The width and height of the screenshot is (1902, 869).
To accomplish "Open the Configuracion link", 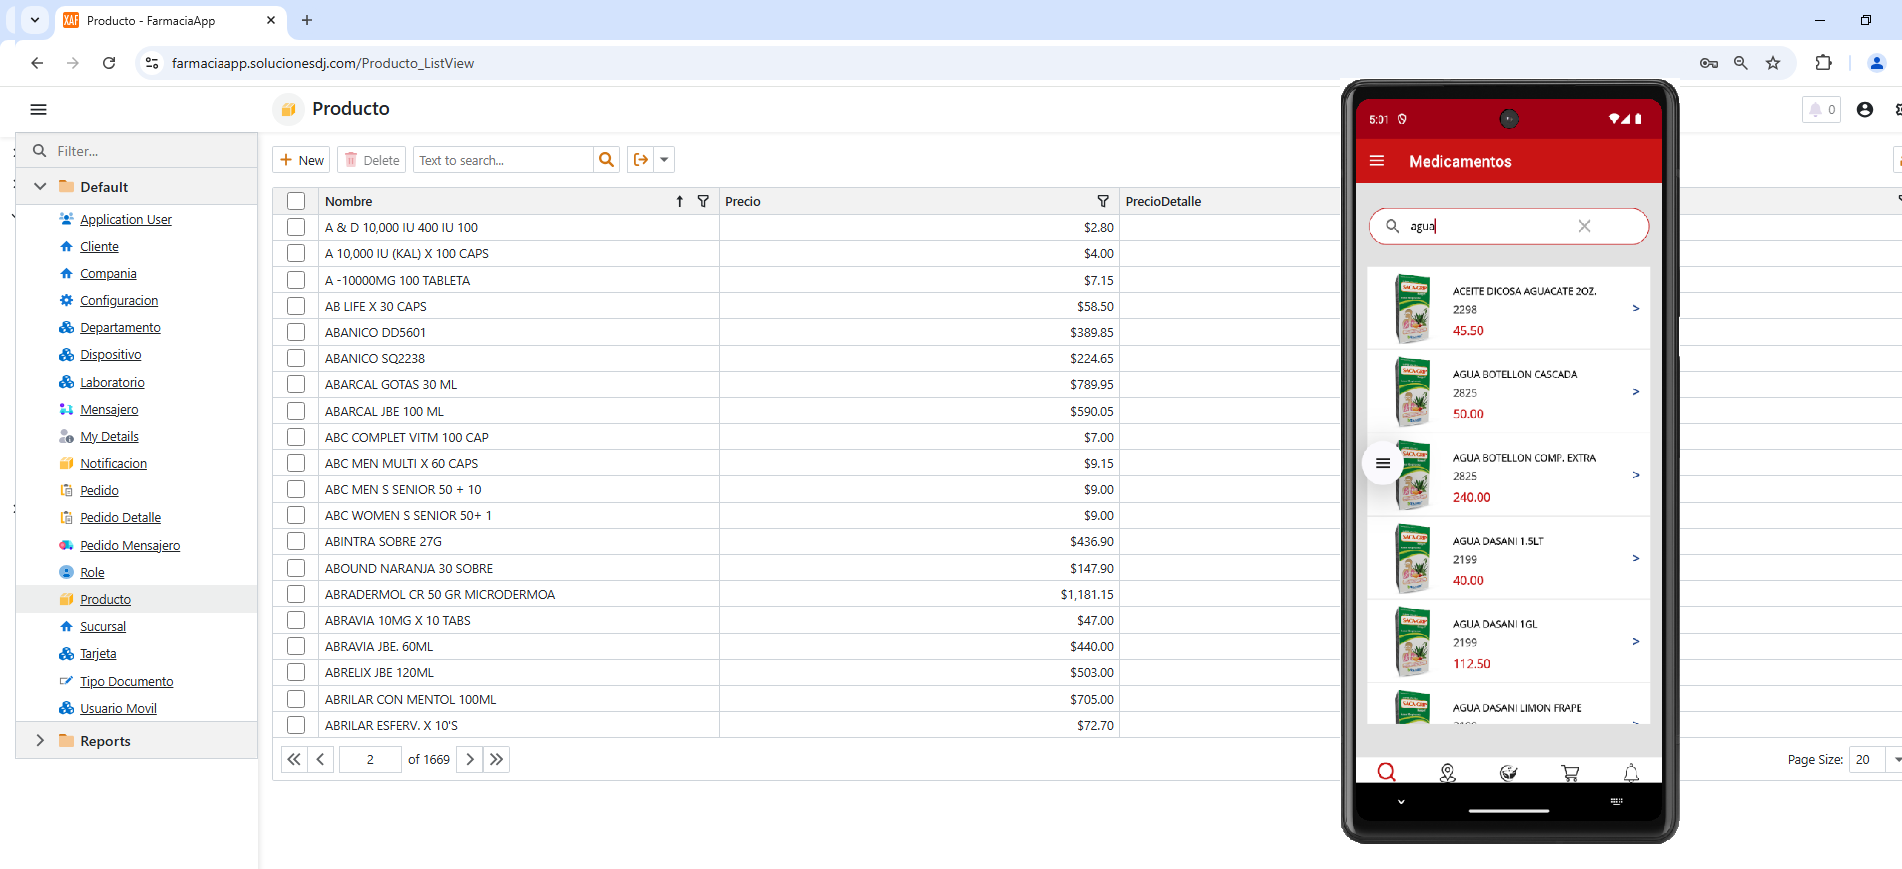I will (x=119, y=300).
